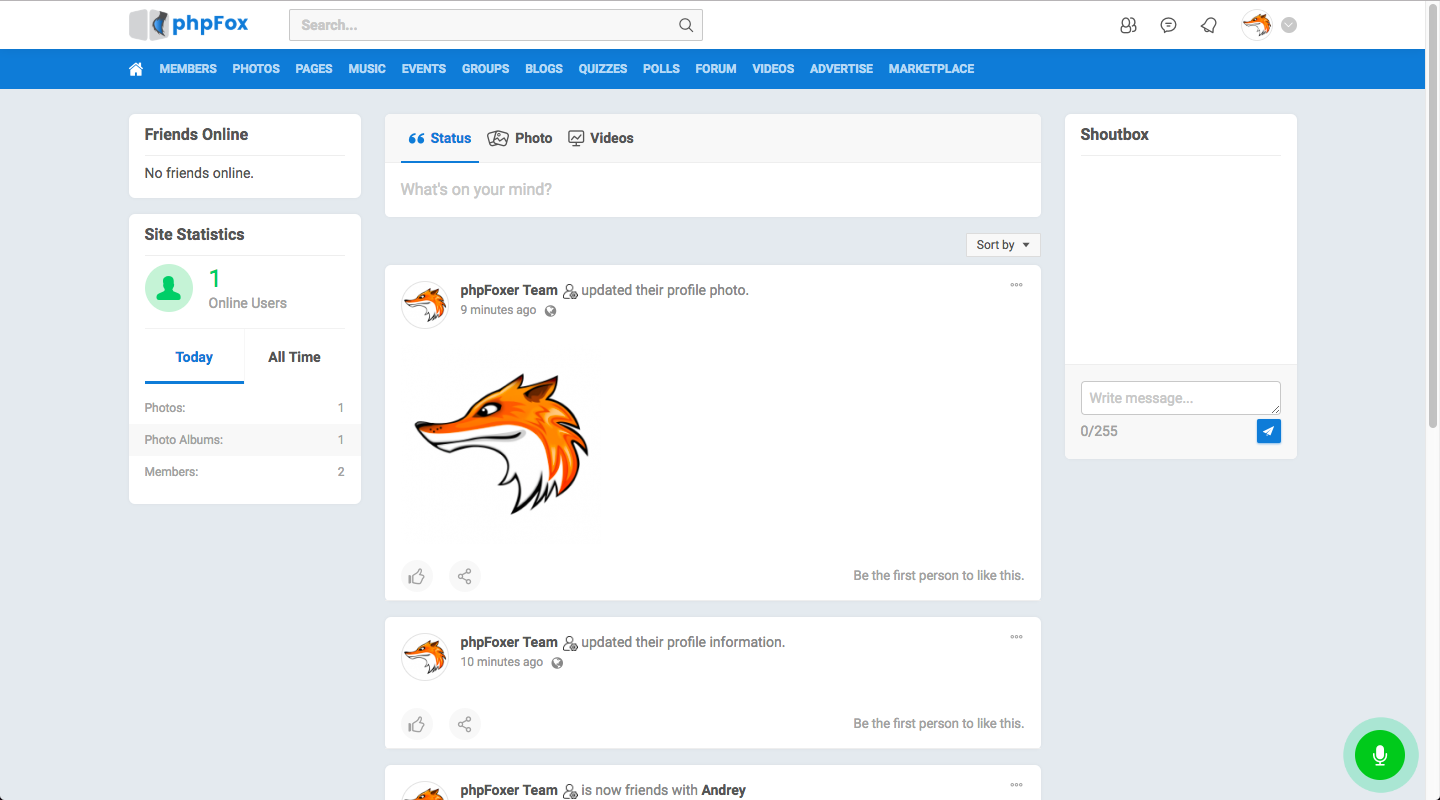Click user badge icon on profile information post

pyautogui.click(x=570, y=643)
